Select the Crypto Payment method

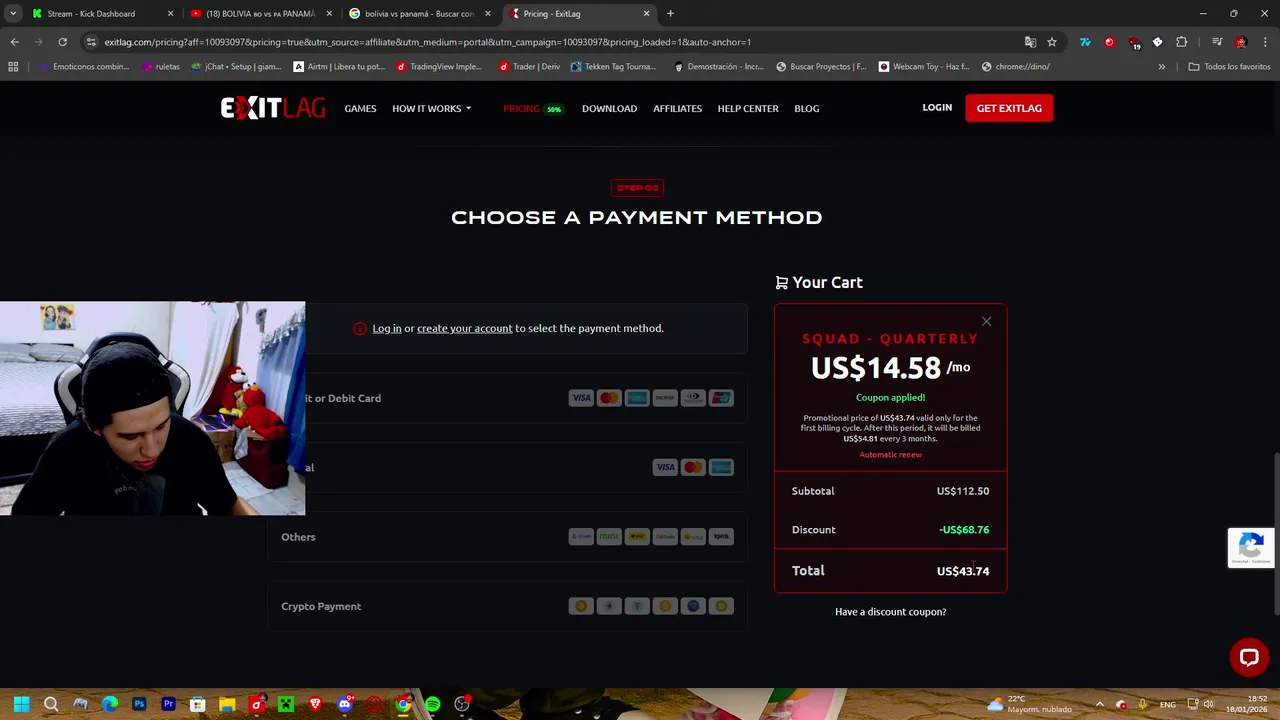click(507, 606)
